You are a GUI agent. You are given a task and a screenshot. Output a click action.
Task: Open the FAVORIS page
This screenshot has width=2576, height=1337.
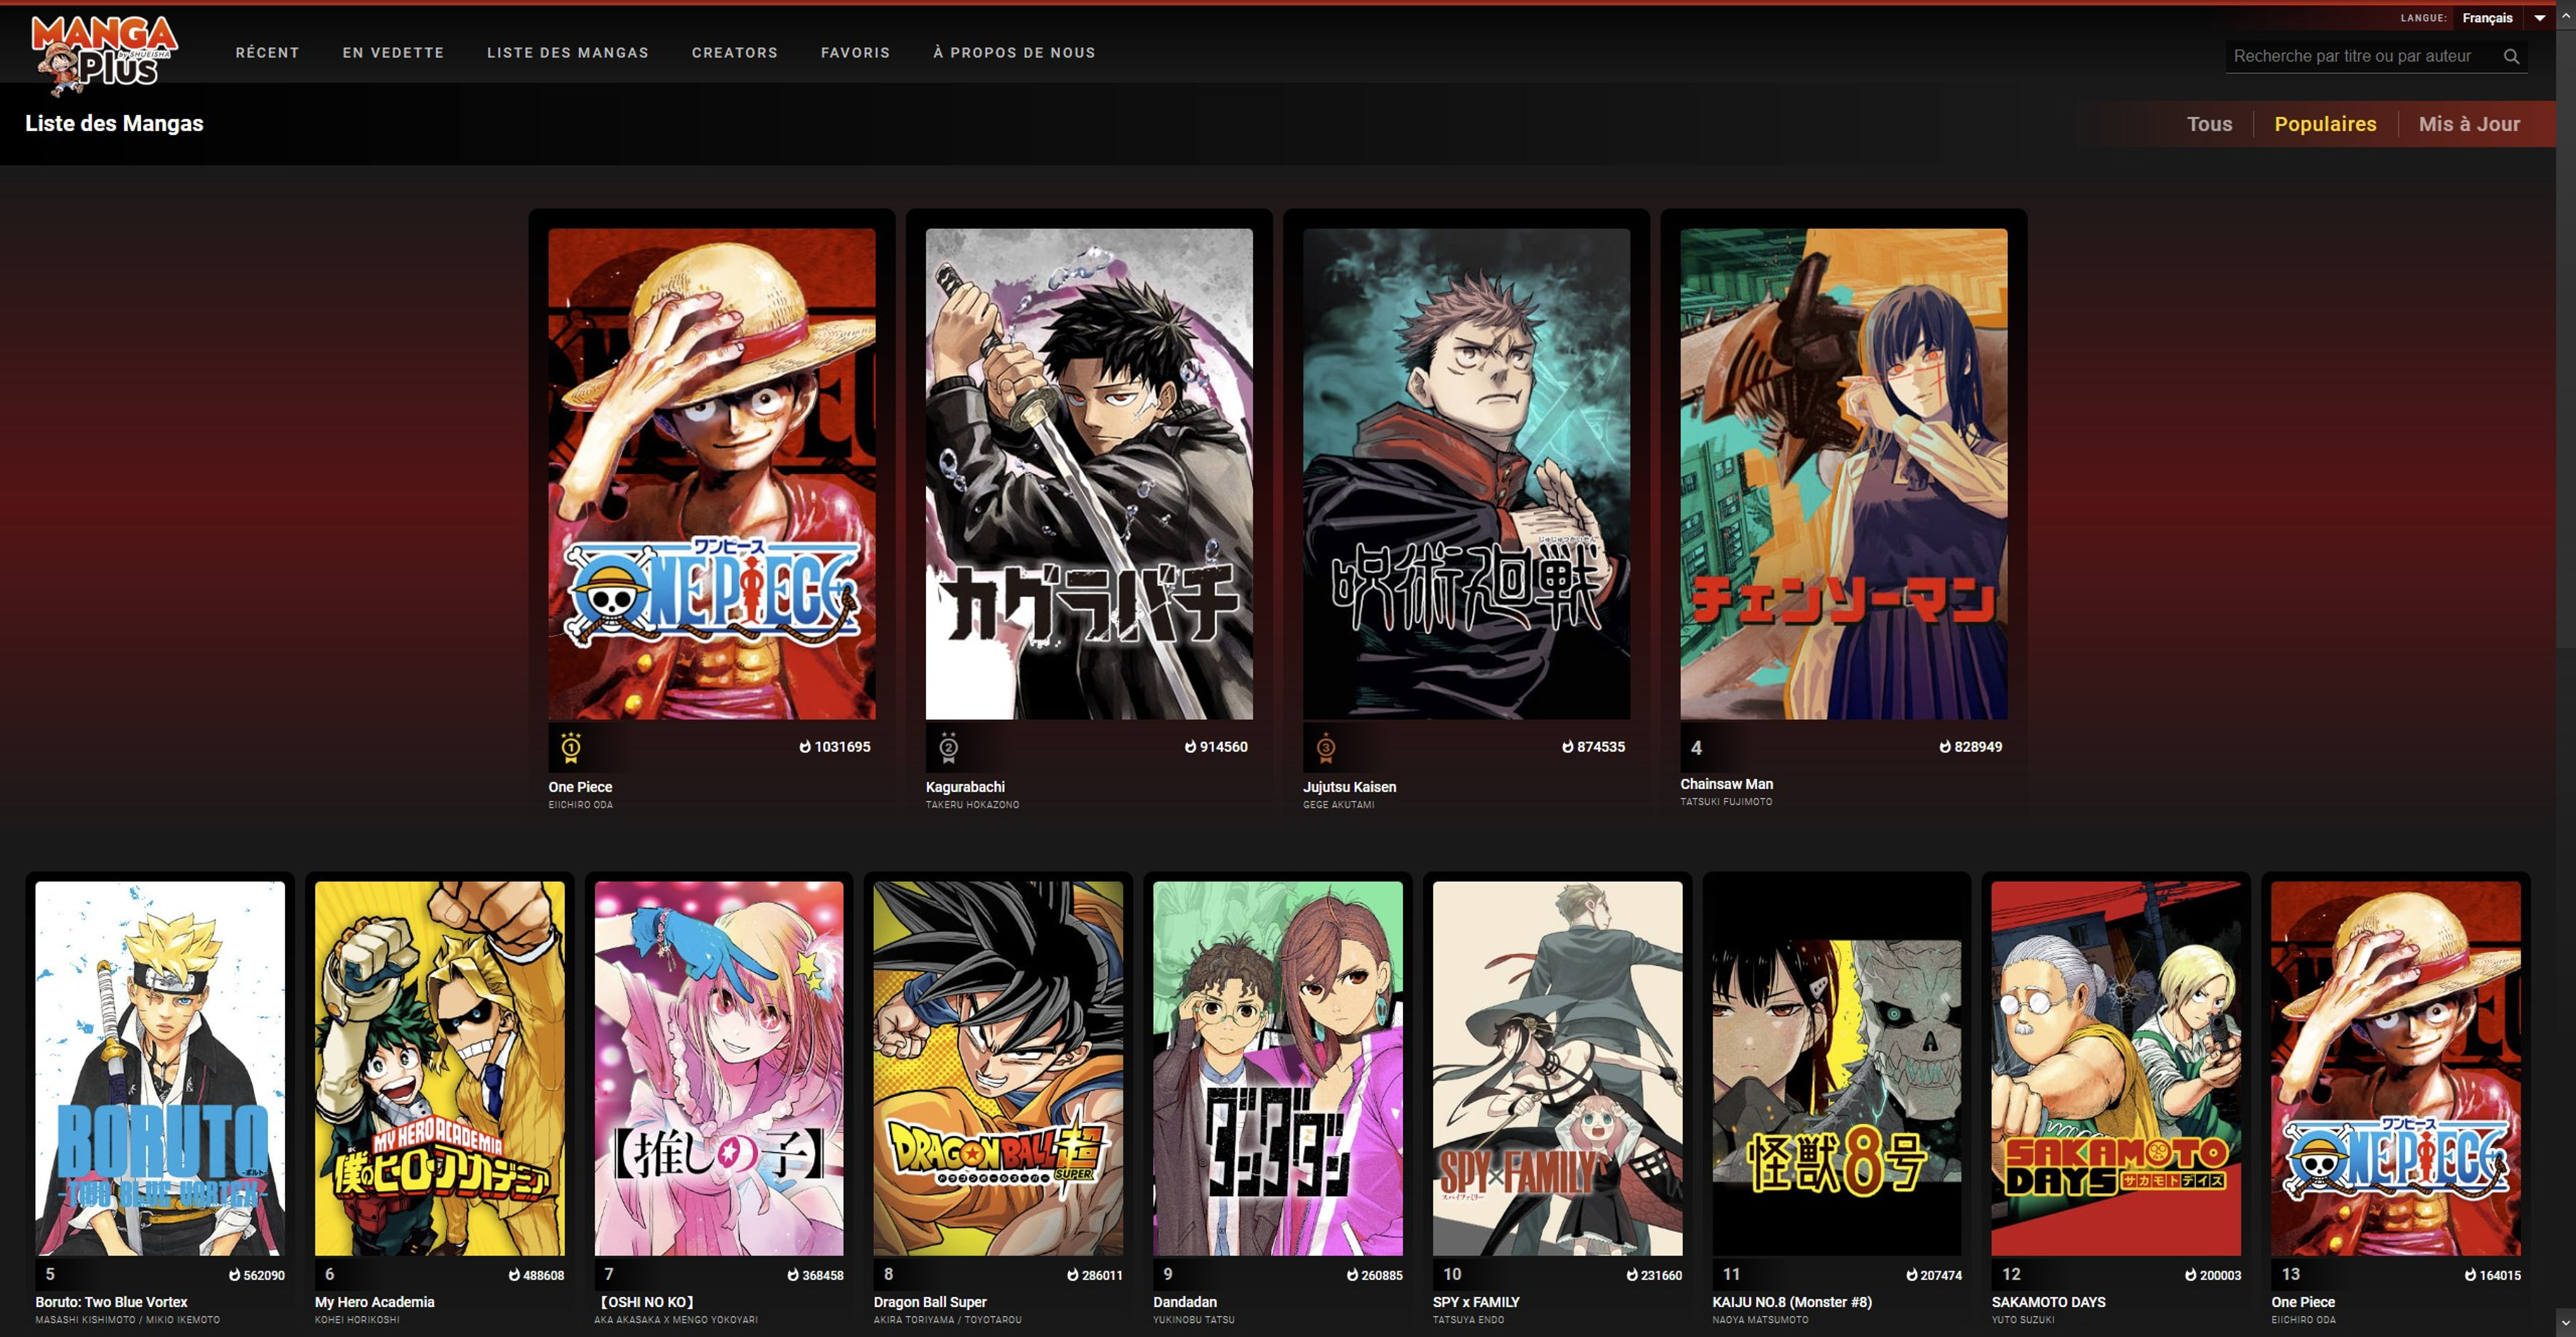click(x=855, y=53)
